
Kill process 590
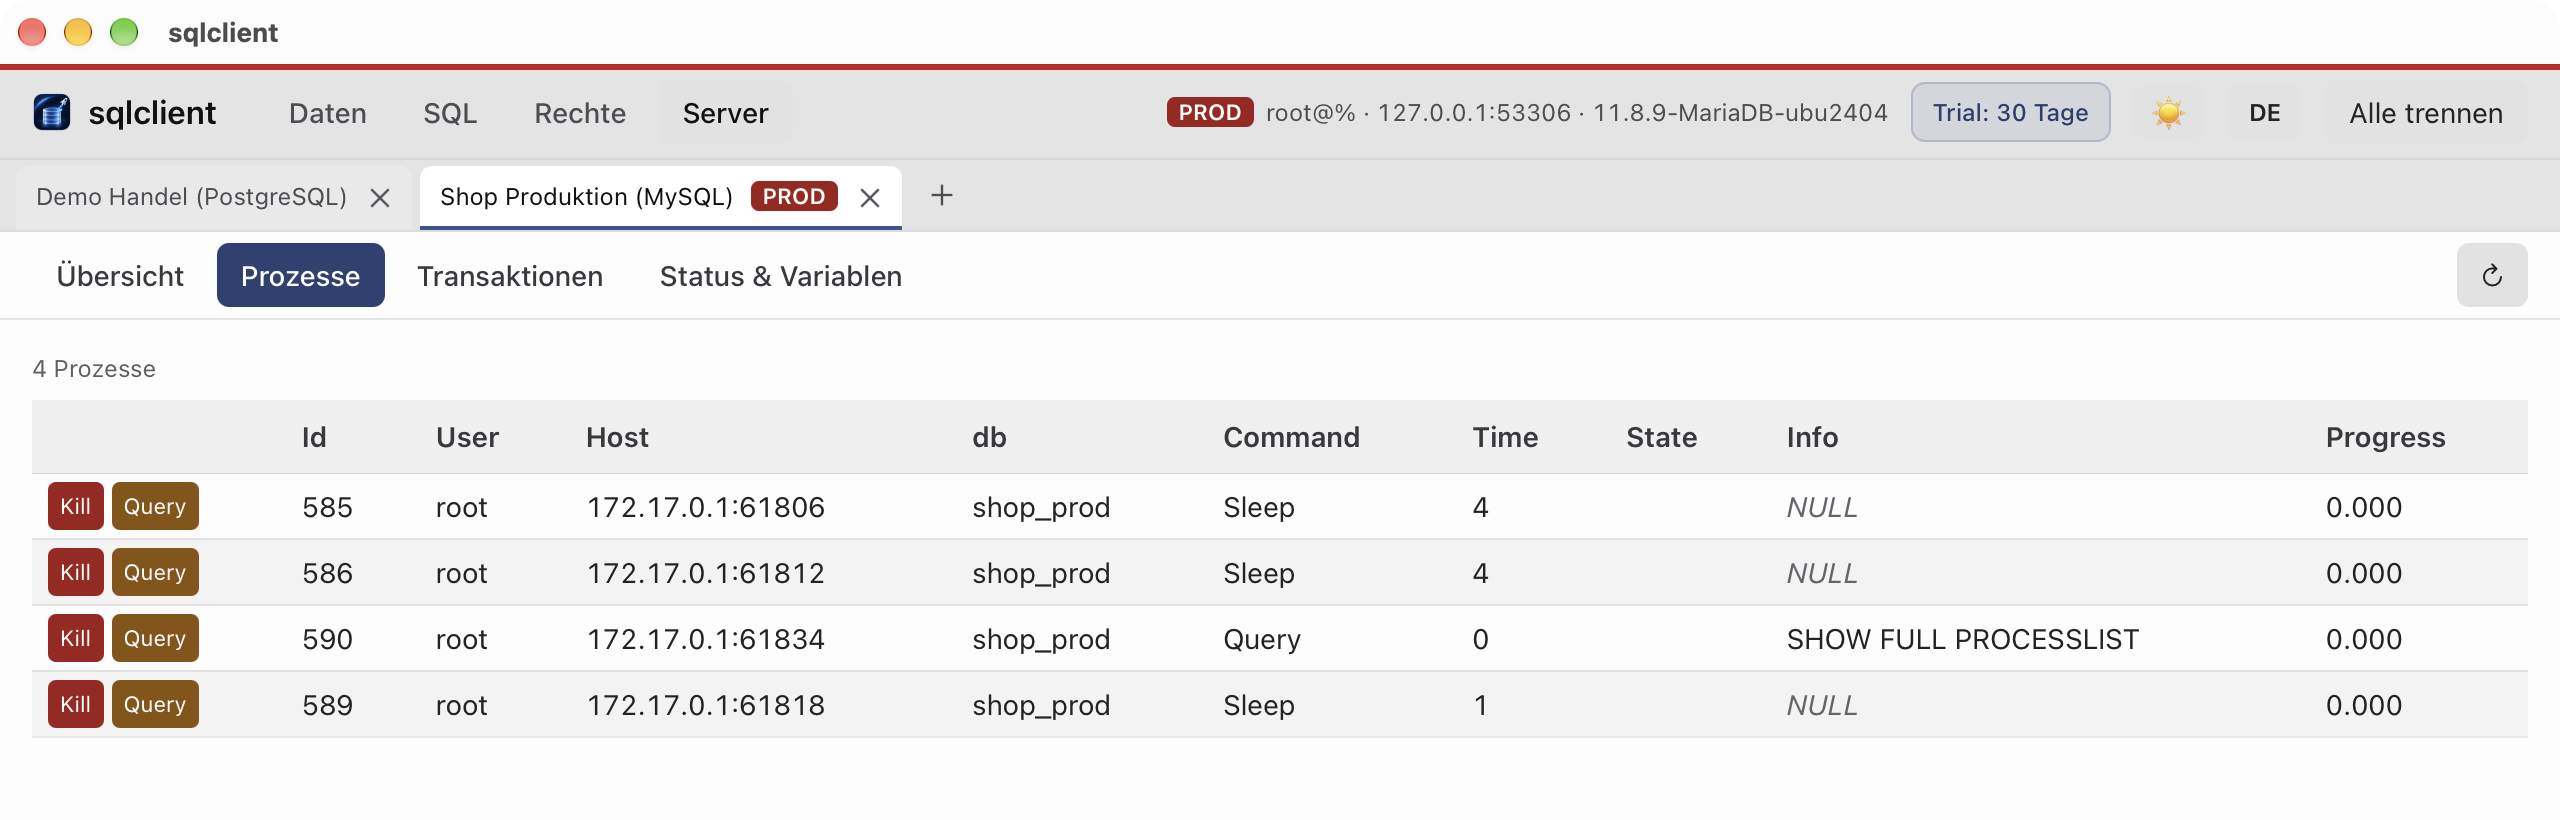75,638
